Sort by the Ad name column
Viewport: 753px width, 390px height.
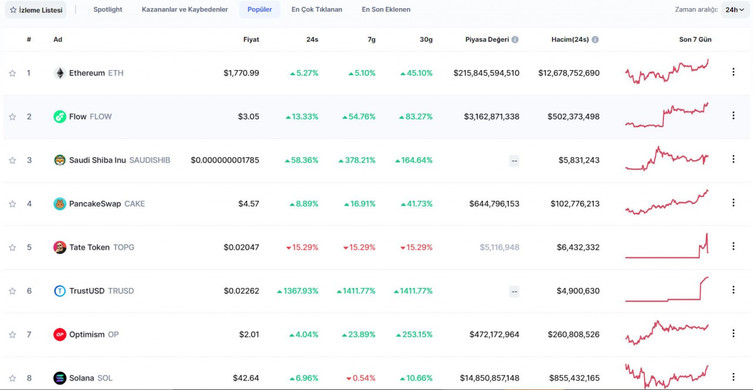[58, 40]
